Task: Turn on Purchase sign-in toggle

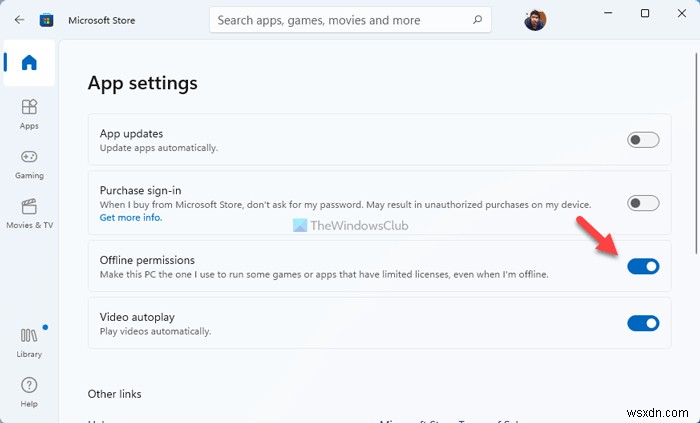Action: [643, 203]
